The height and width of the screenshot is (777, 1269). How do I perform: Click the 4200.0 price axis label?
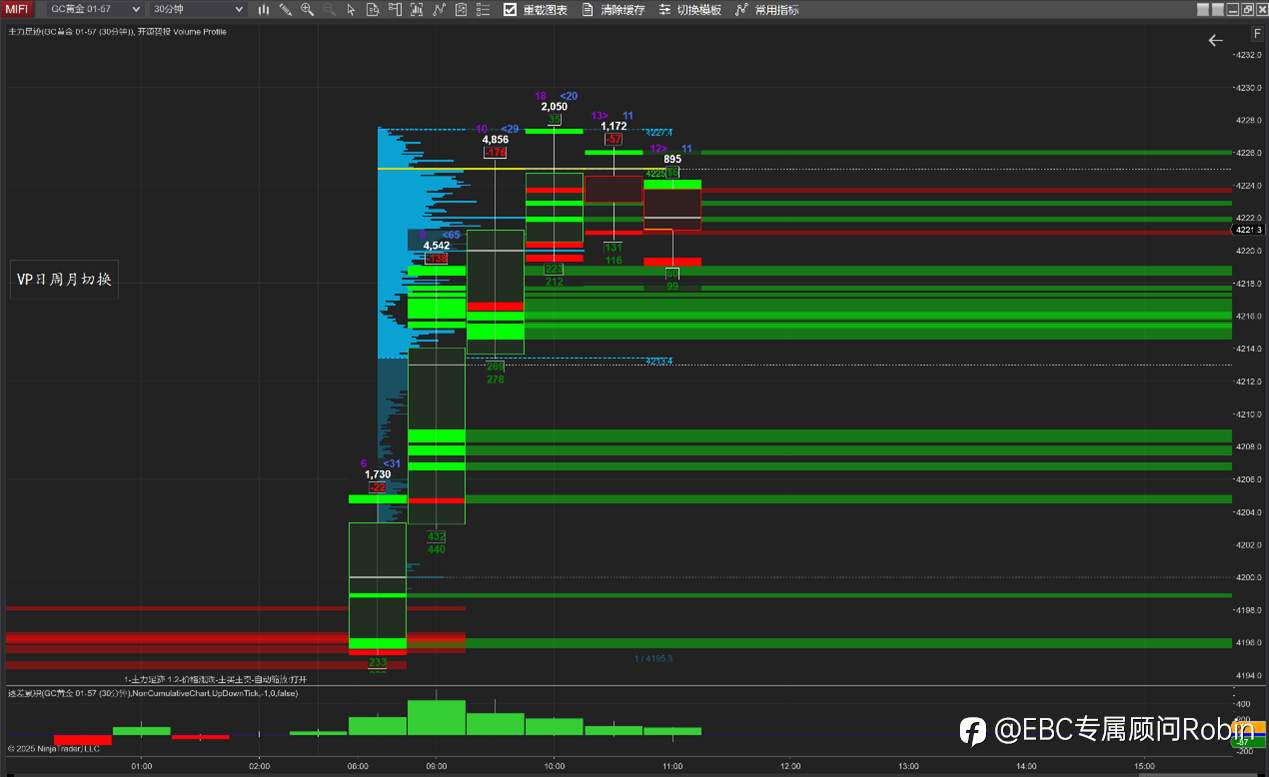[x=1250, y=577]
